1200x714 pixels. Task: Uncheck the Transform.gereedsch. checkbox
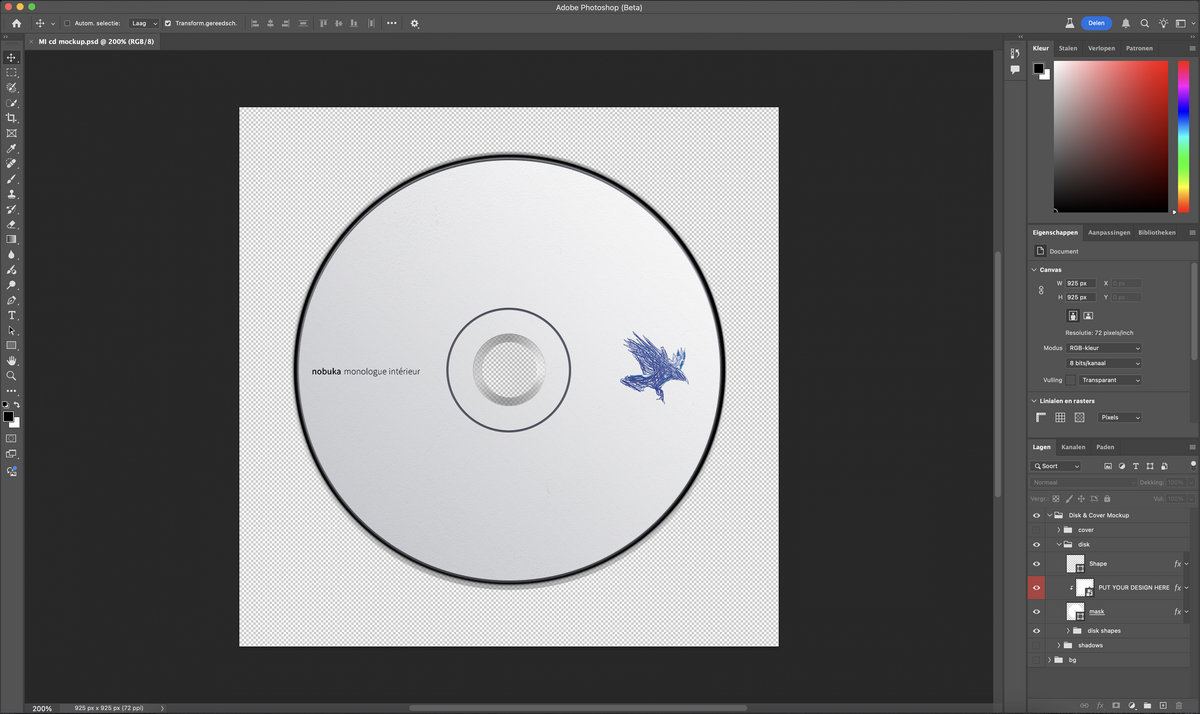[x=168, y=23]
